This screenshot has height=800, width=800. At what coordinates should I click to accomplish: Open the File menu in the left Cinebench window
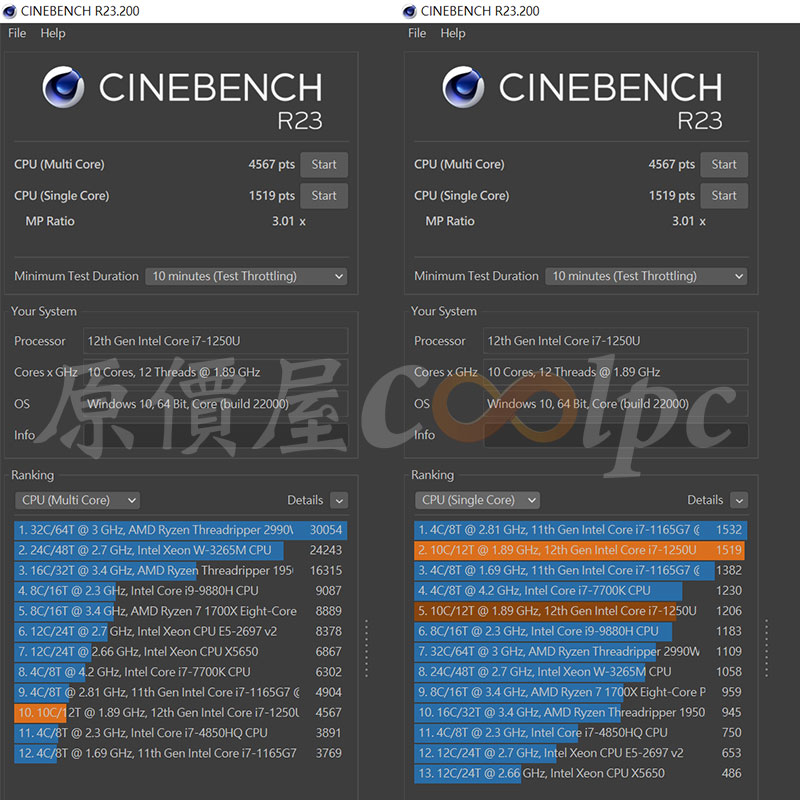17,33
